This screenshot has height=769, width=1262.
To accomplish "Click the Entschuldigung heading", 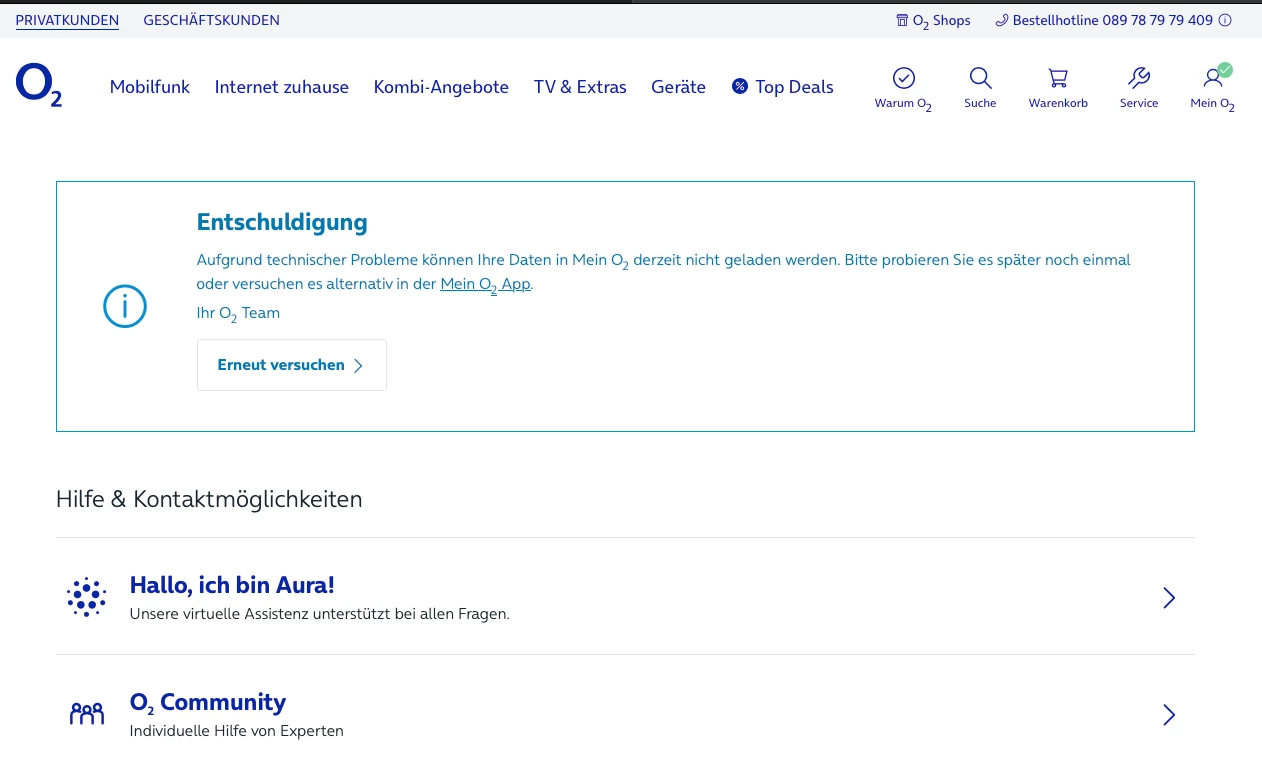I will [x=282, y=222].
